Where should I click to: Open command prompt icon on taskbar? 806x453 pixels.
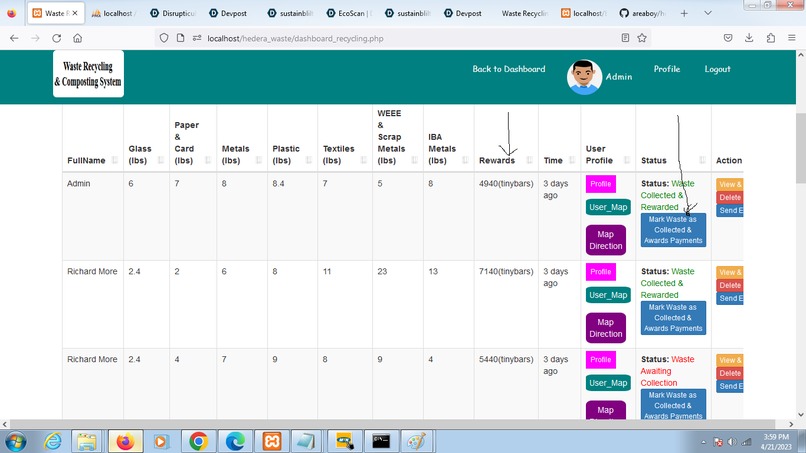coord(381,441)
